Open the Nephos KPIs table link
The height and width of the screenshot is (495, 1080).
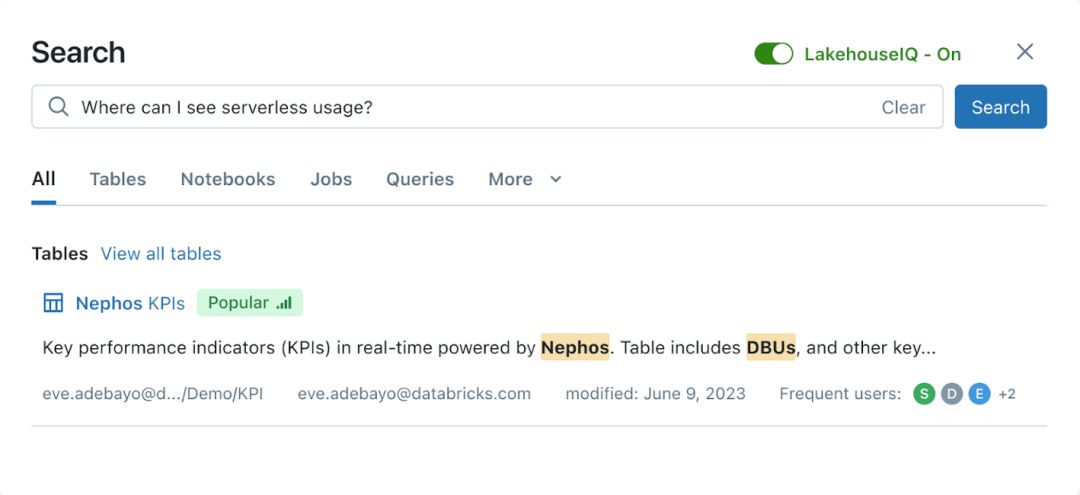pyautogui.click(x=130, y=303)
